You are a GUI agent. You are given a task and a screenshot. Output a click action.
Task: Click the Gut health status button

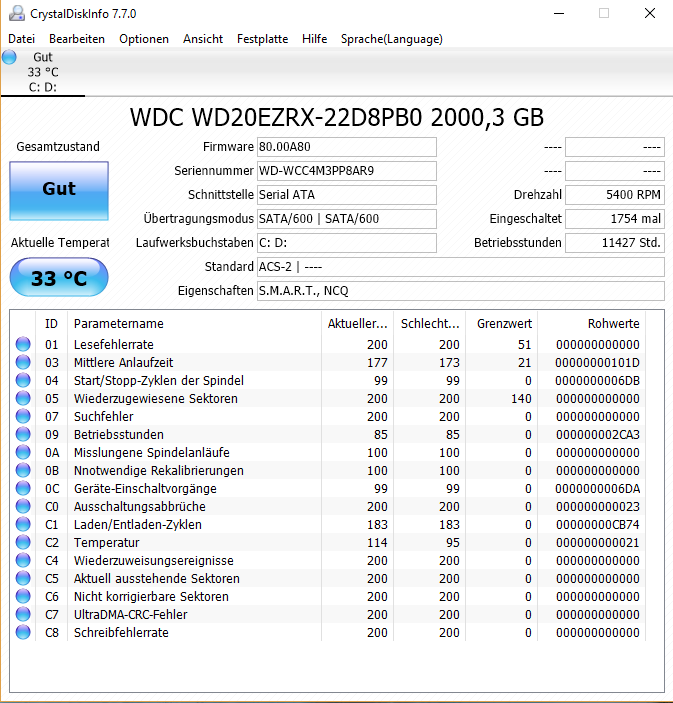tap(59, 191)
